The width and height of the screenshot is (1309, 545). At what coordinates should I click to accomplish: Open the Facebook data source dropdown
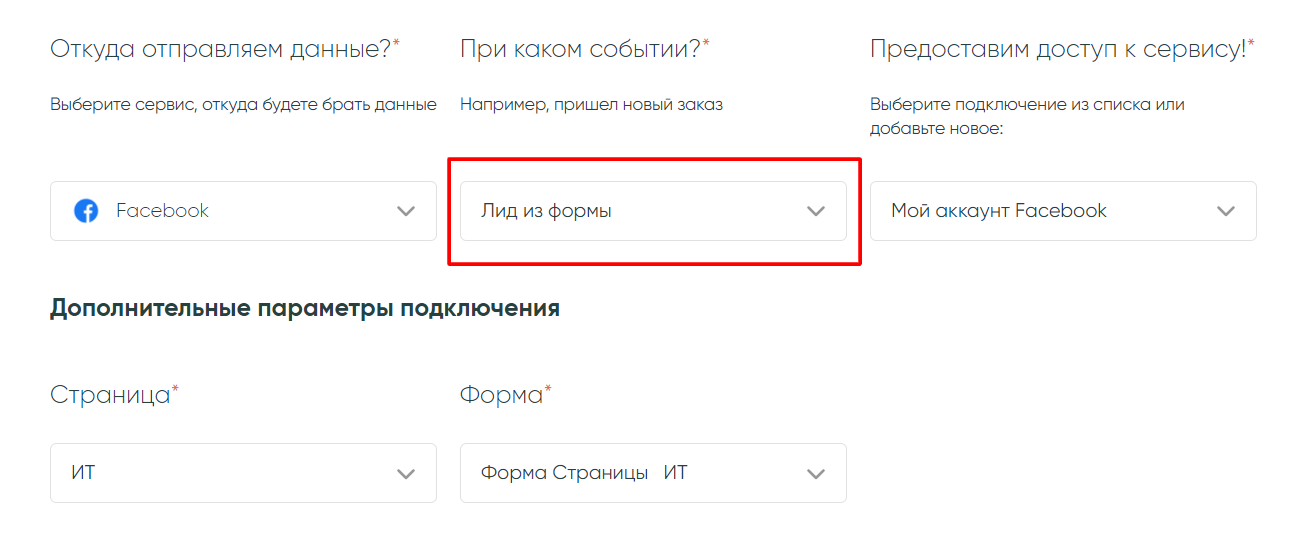tap(243, 211)
